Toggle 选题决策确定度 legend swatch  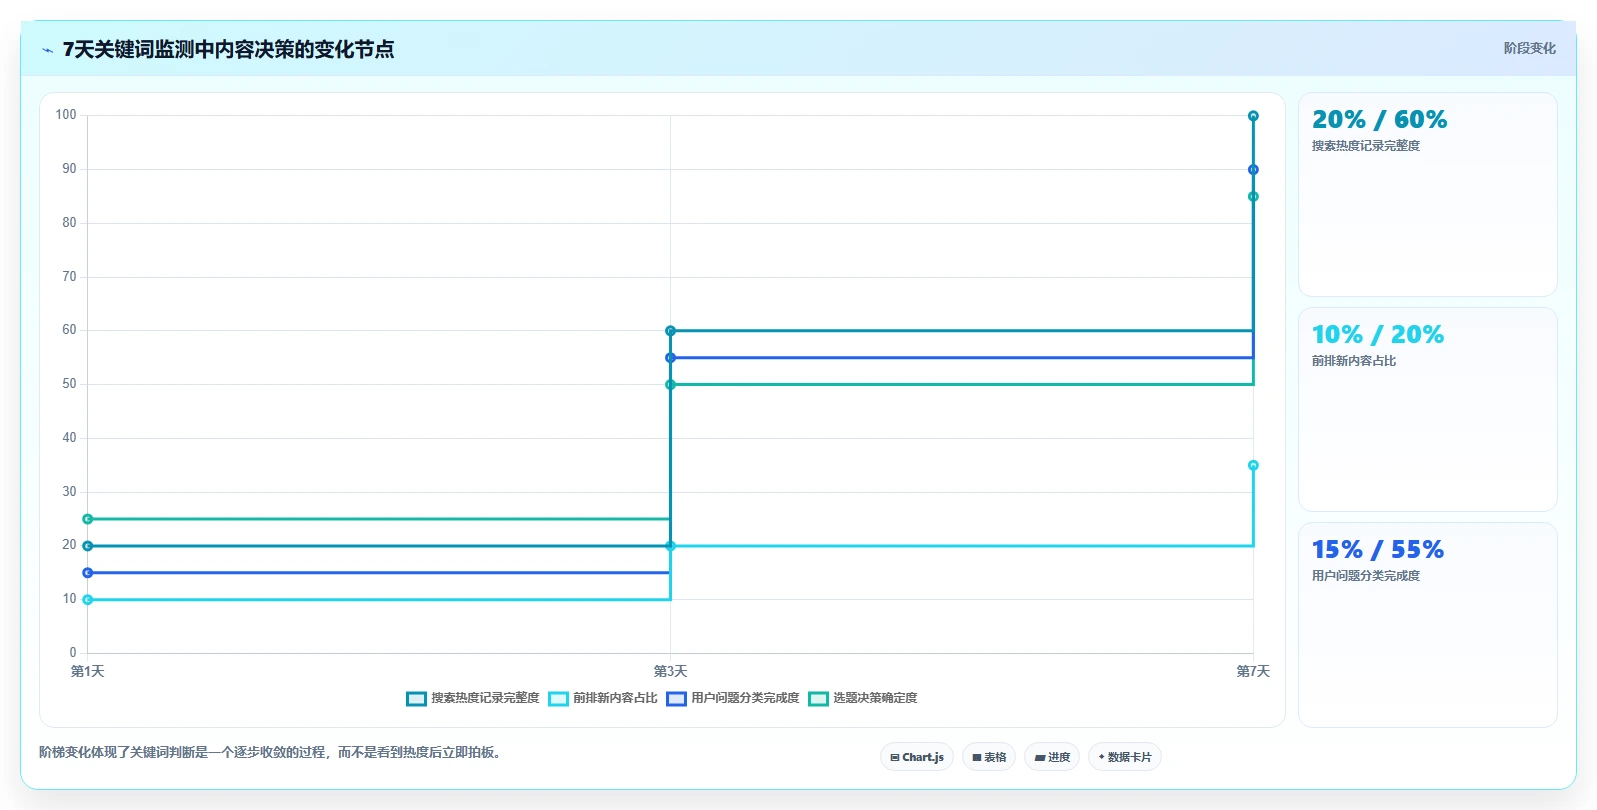(x=818, y=698)
